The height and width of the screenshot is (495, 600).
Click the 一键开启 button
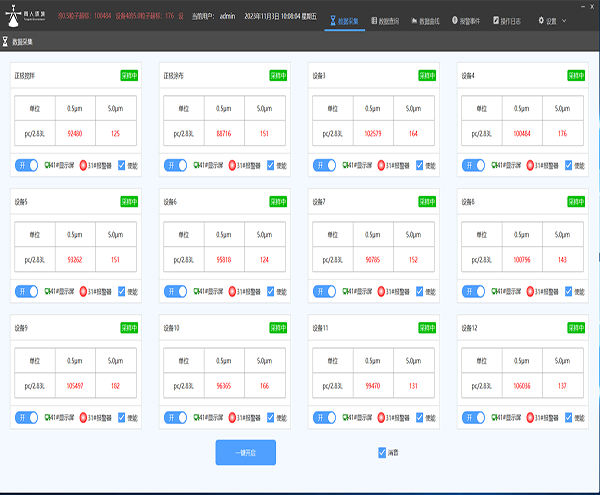coord(246,453)
